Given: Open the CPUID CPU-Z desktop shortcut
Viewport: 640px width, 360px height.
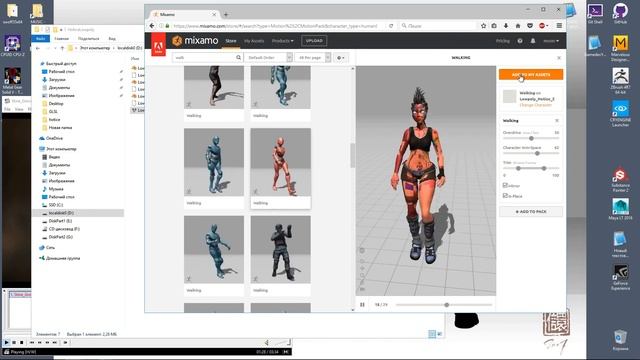Looking at the screenshot, I should click(x=13, y=46).
